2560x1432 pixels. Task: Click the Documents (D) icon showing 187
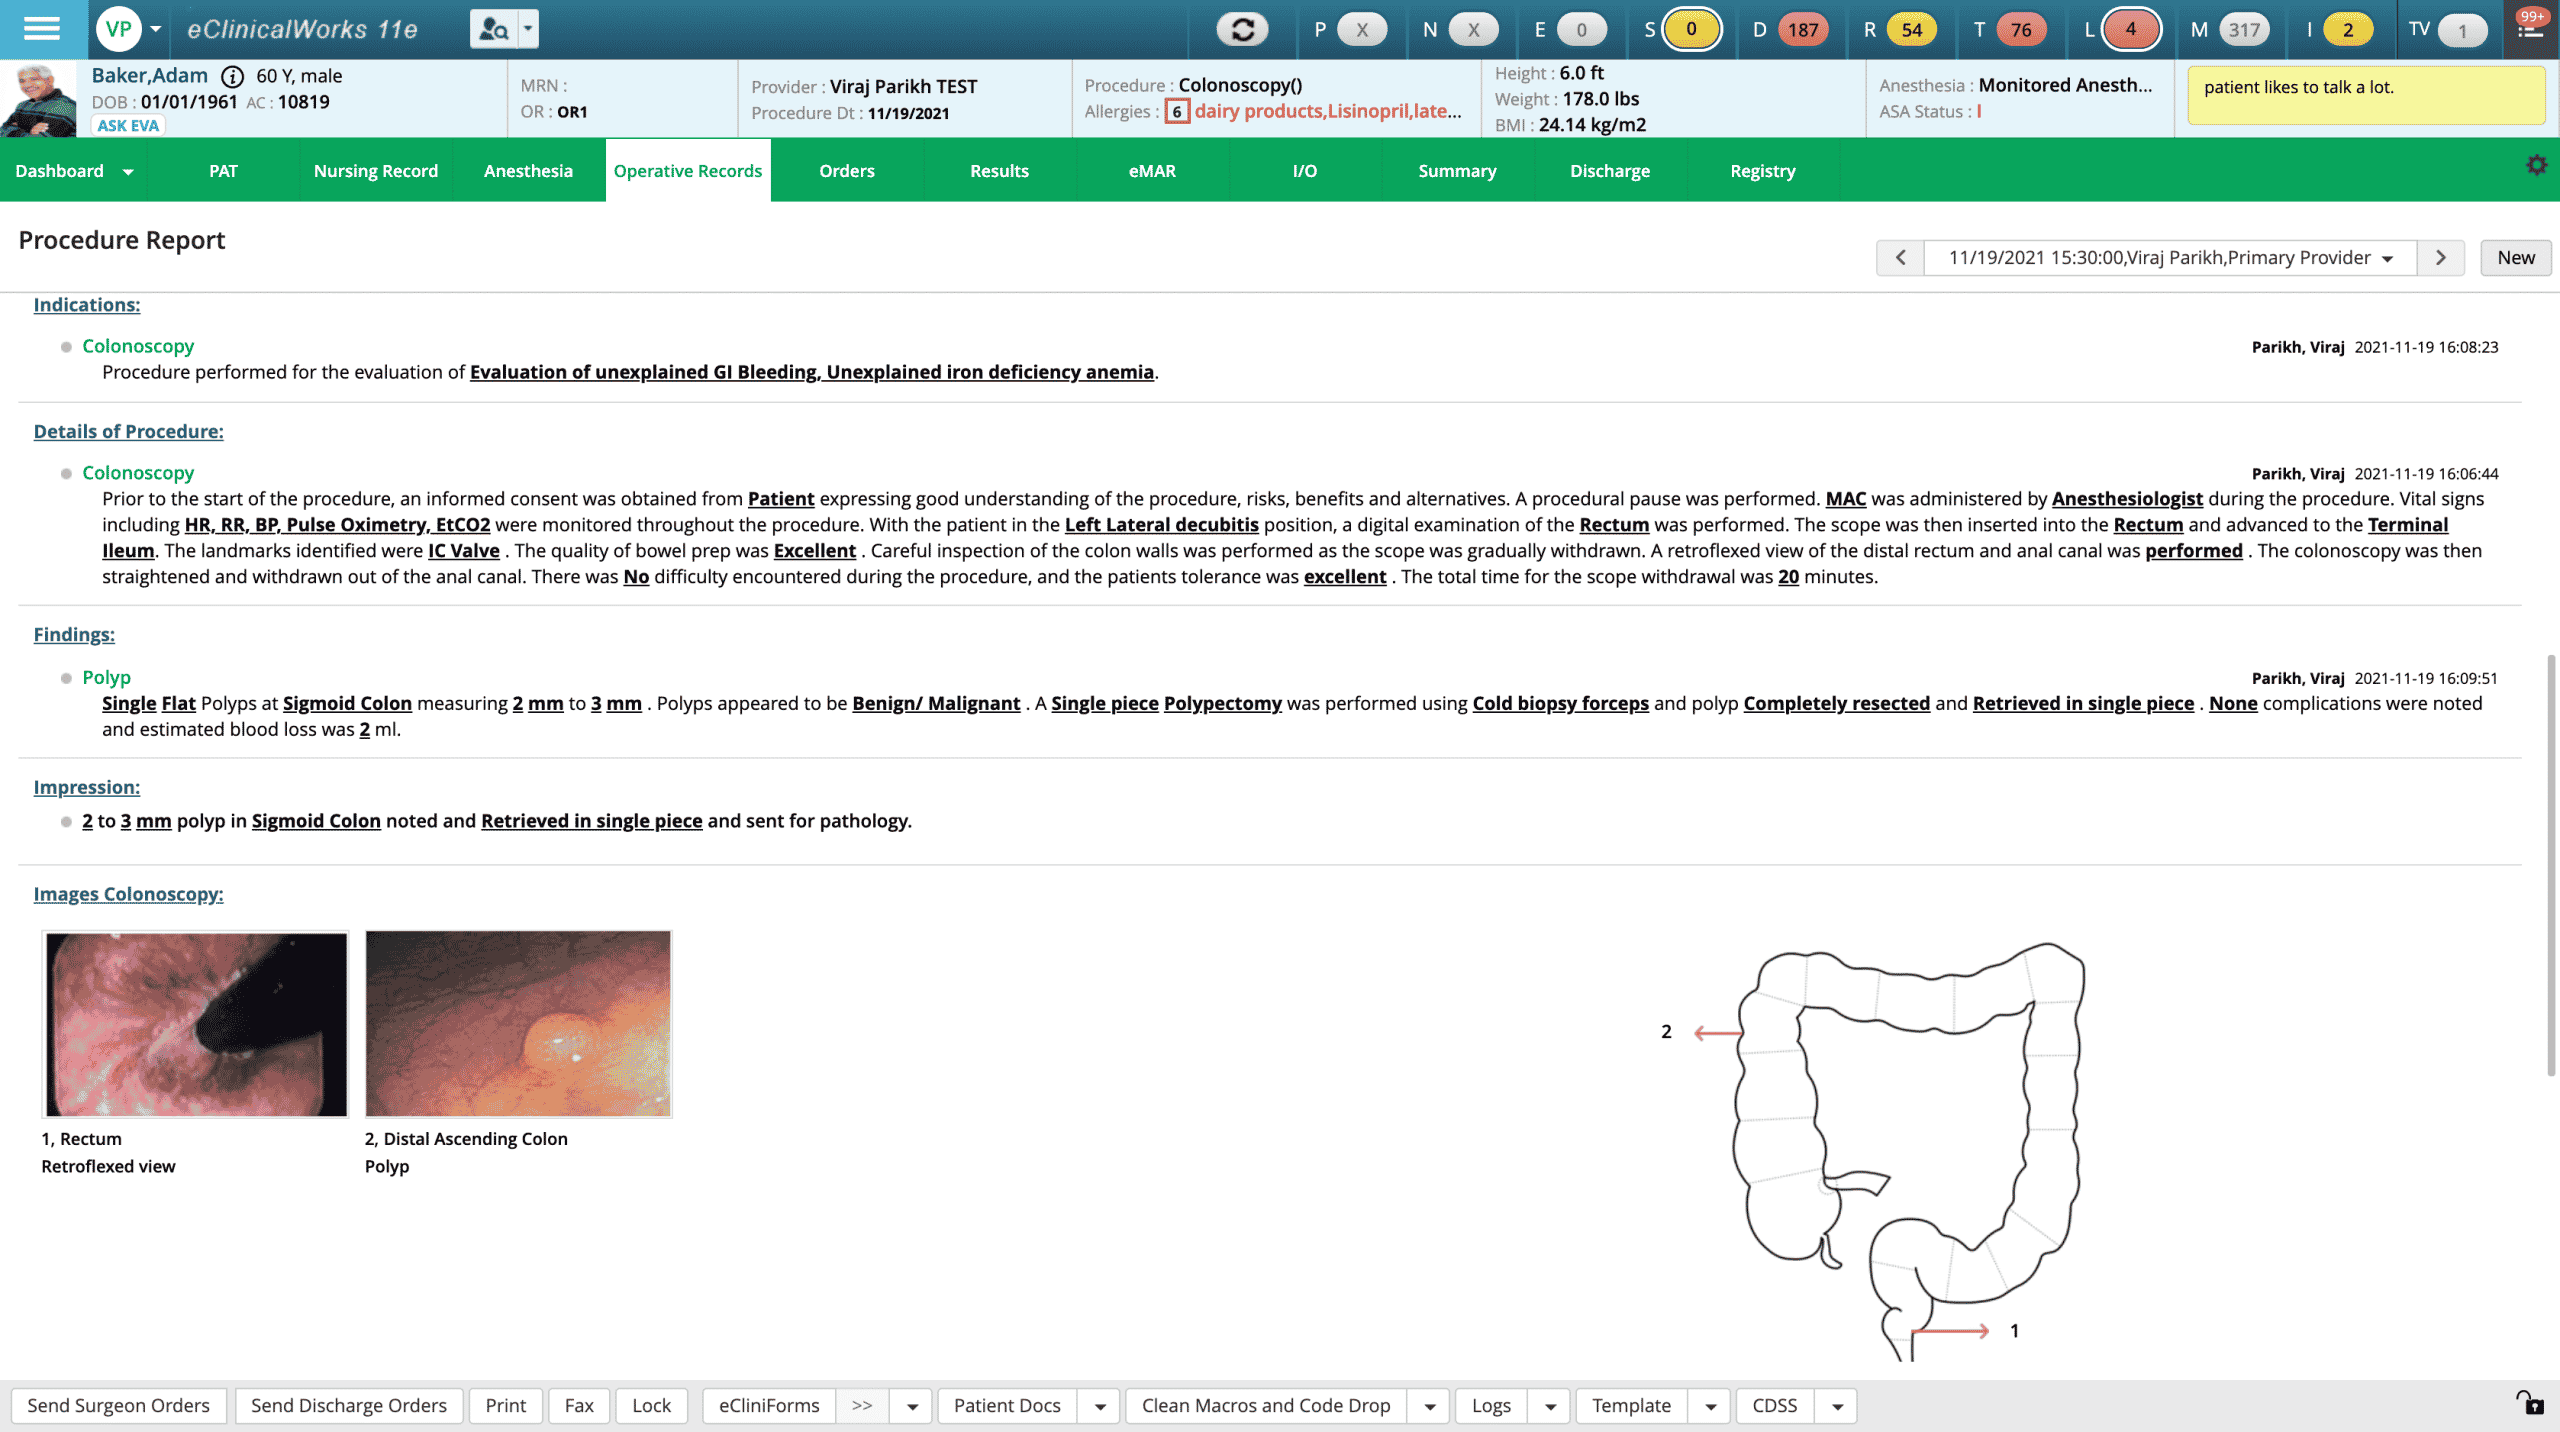coord(1804,28)
